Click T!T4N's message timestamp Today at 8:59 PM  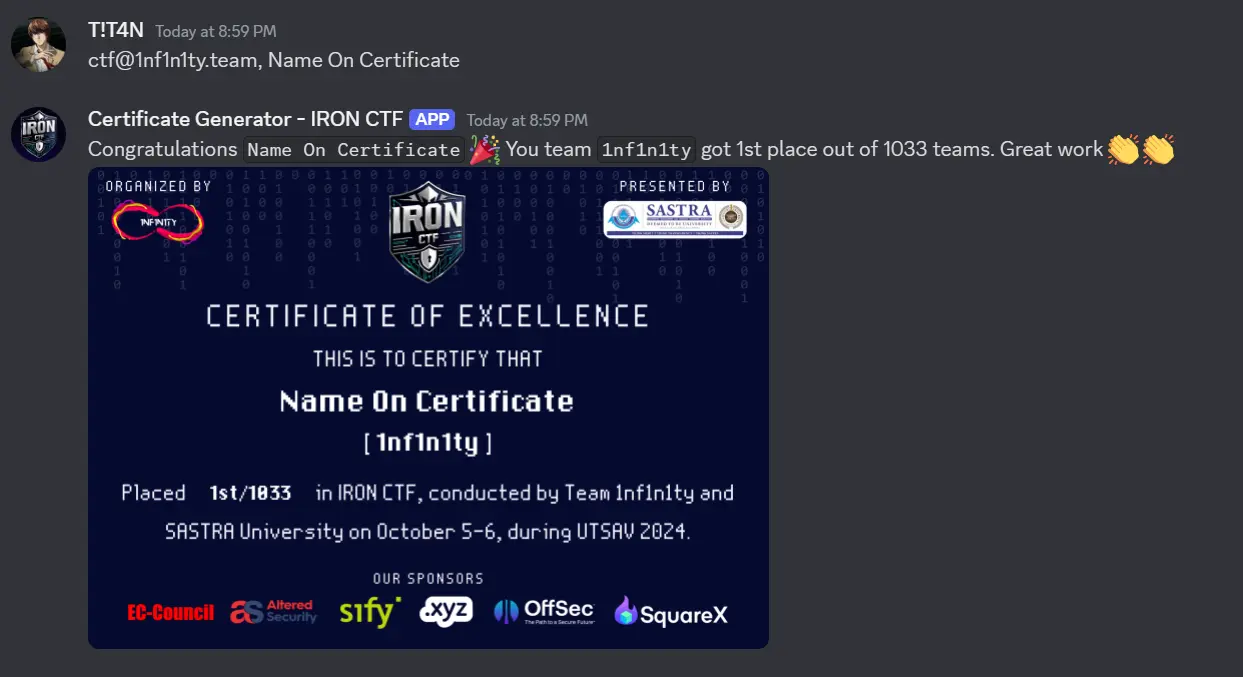coord(216,32)
